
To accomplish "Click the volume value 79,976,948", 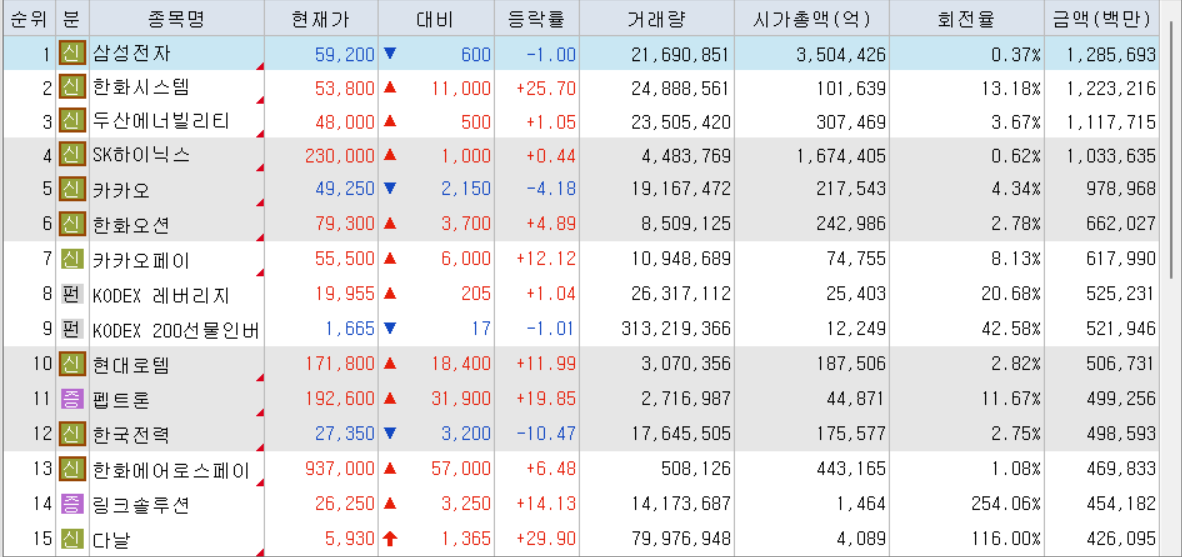I will point(681,540).
